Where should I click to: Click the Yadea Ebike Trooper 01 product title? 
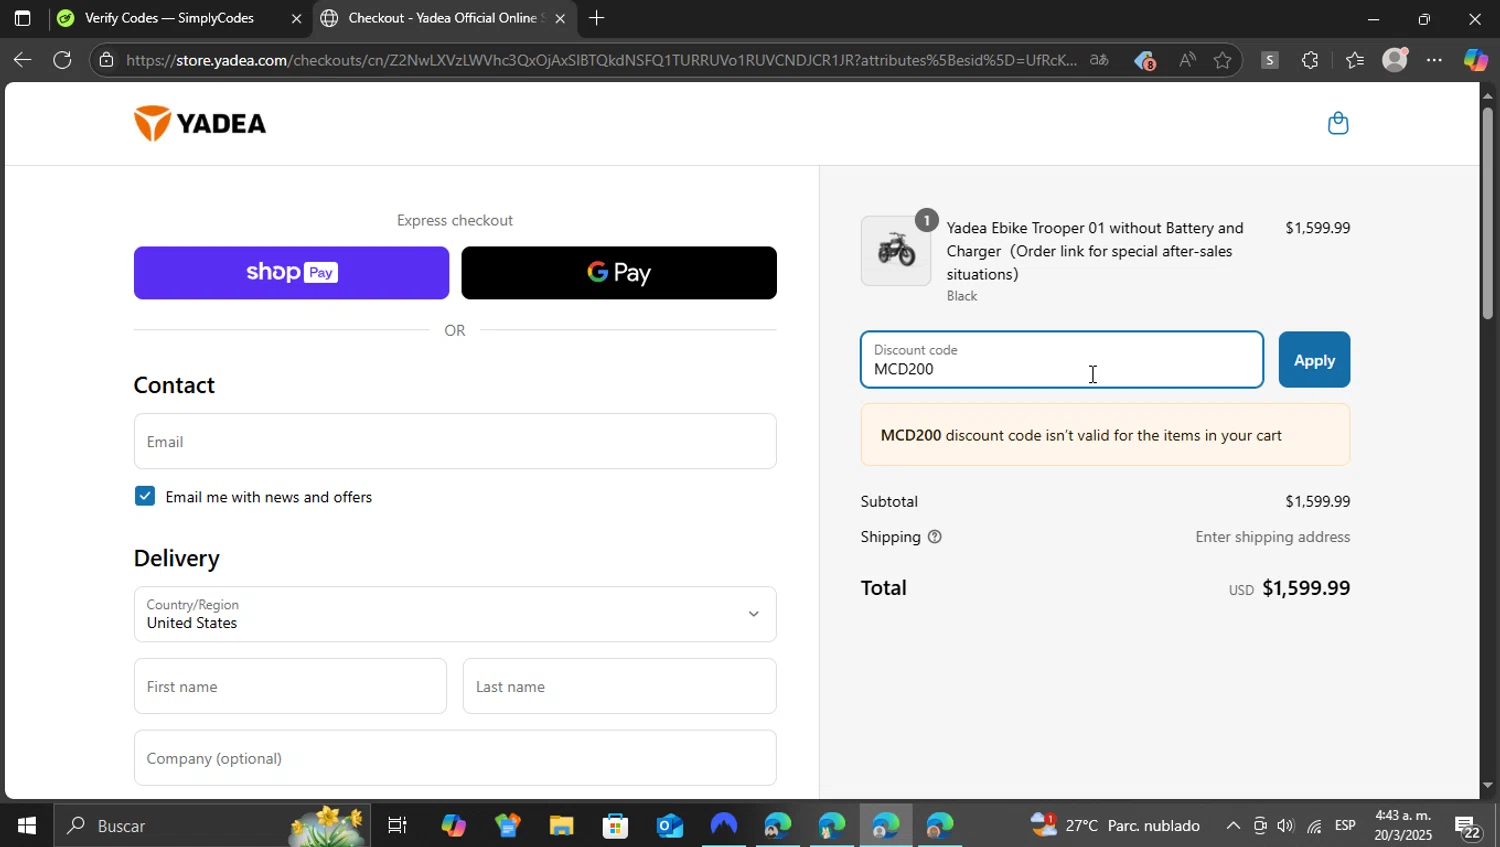coord(1095,251)
